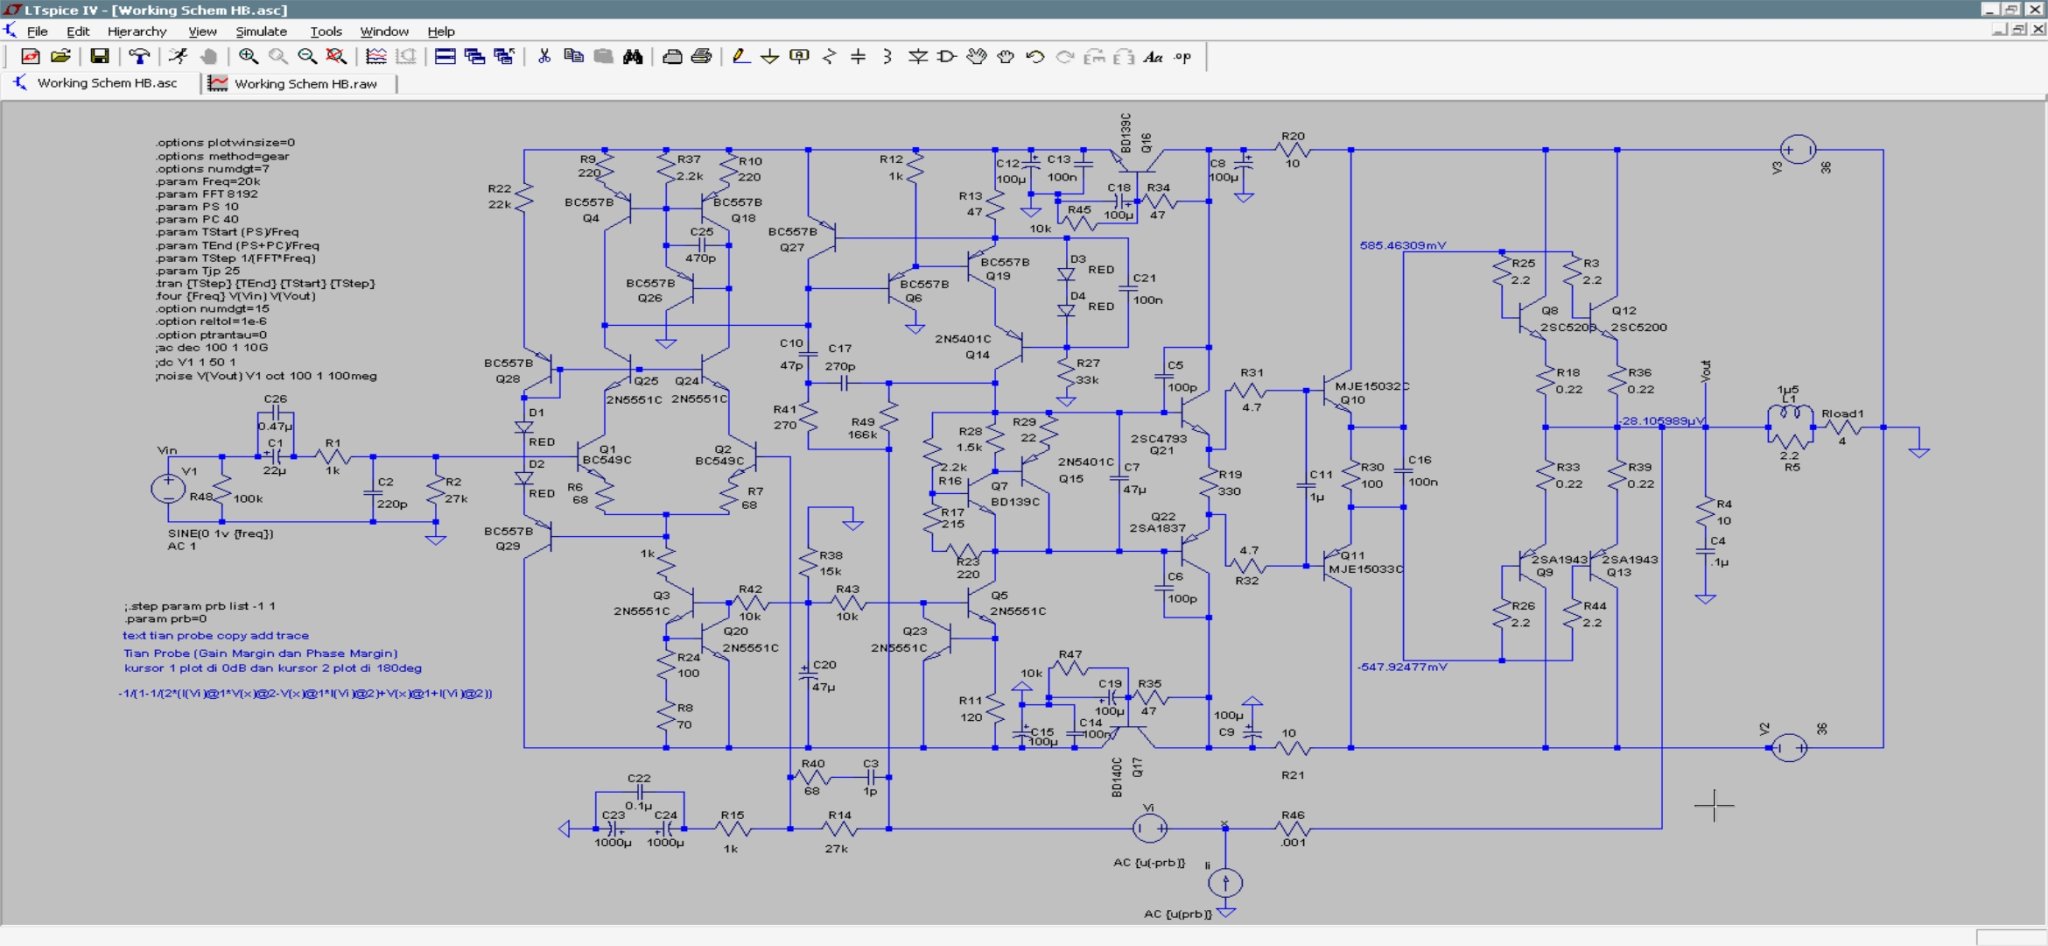Select the Ground symbol tool
This screenshot has height=946, width=2048.
point(769,57)
